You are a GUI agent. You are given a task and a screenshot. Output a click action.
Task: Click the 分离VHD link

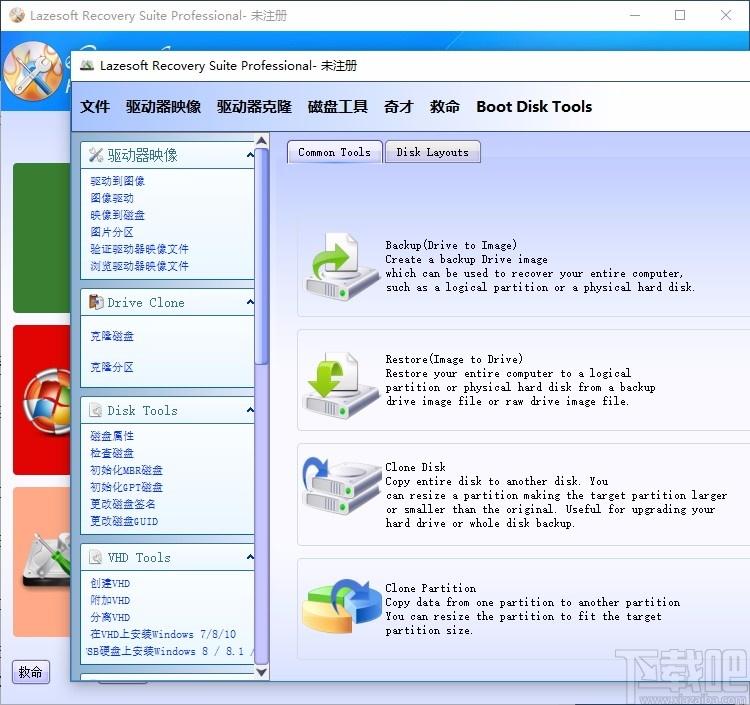point(110,617)
